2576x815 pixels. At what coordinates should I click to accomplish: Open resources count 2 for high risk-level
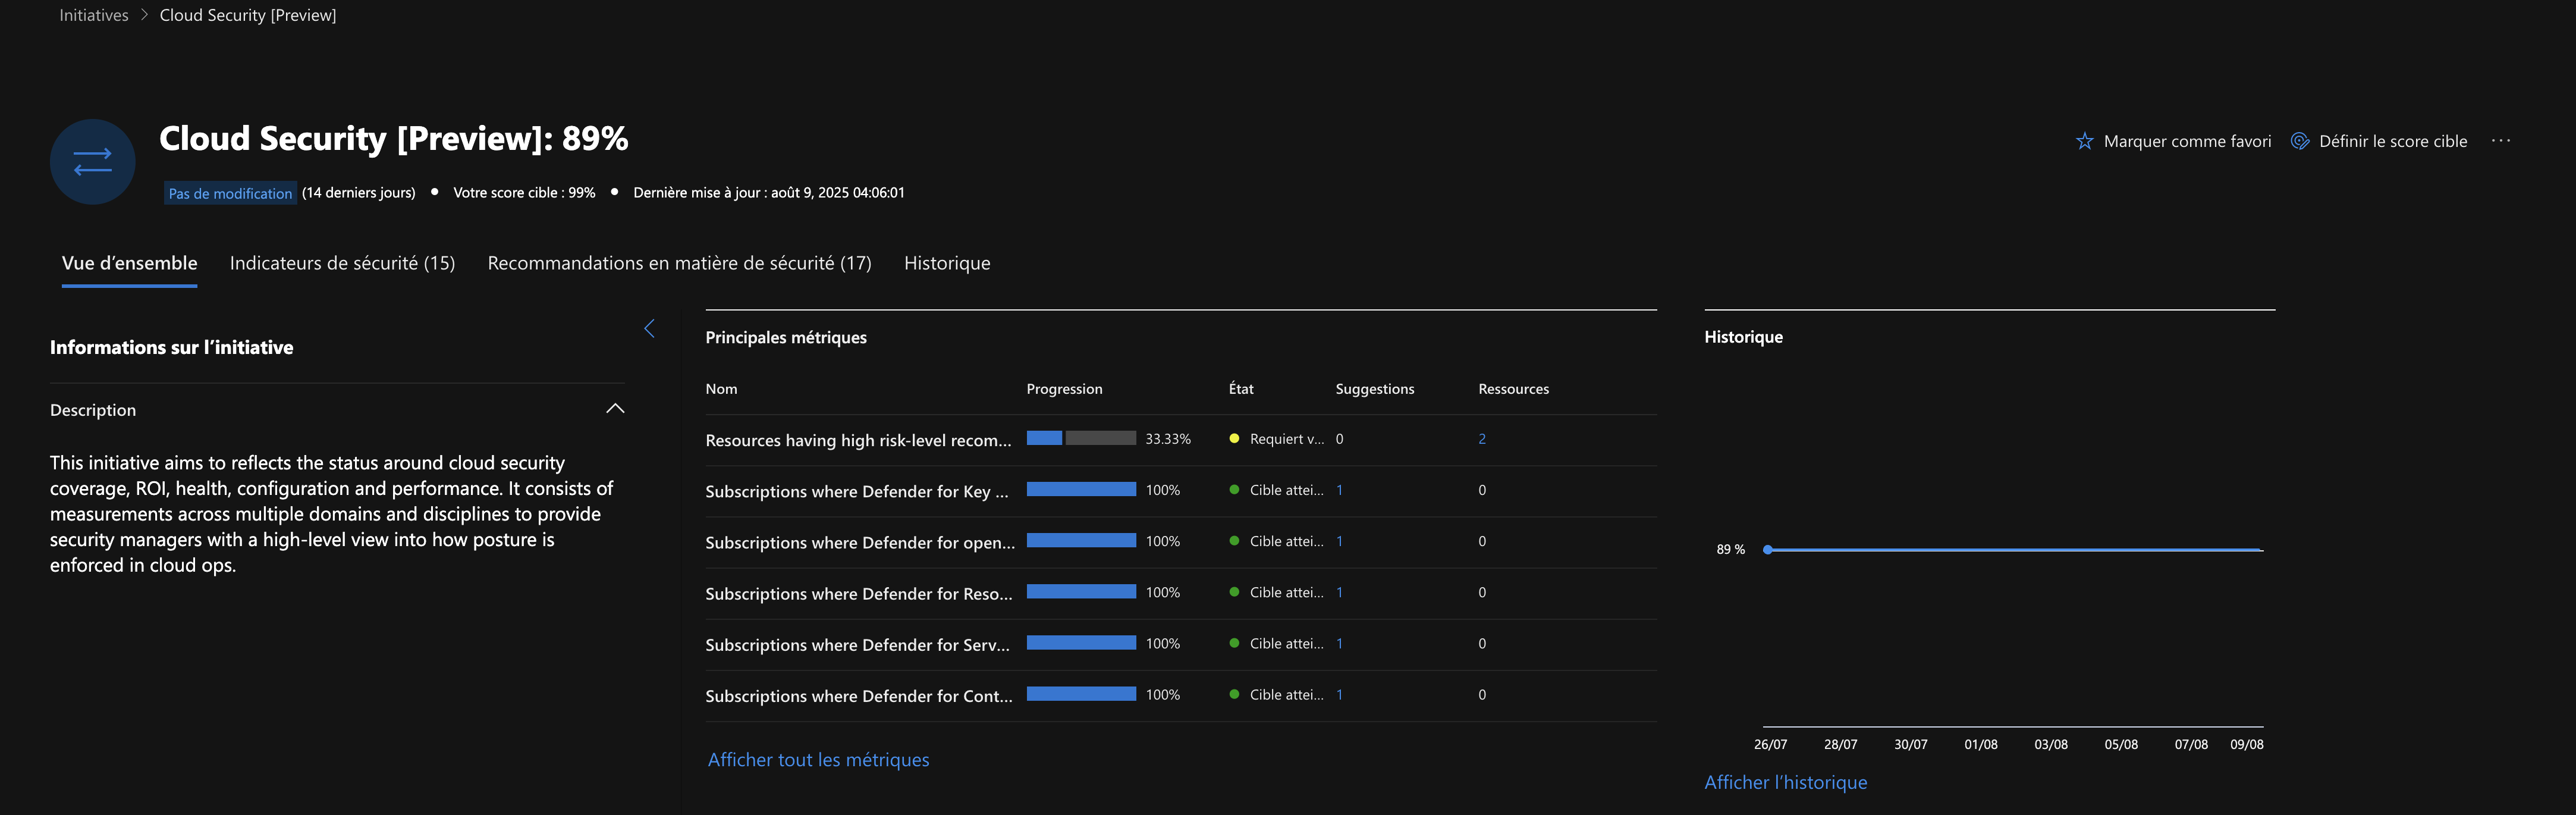[x=1482, y=439]
